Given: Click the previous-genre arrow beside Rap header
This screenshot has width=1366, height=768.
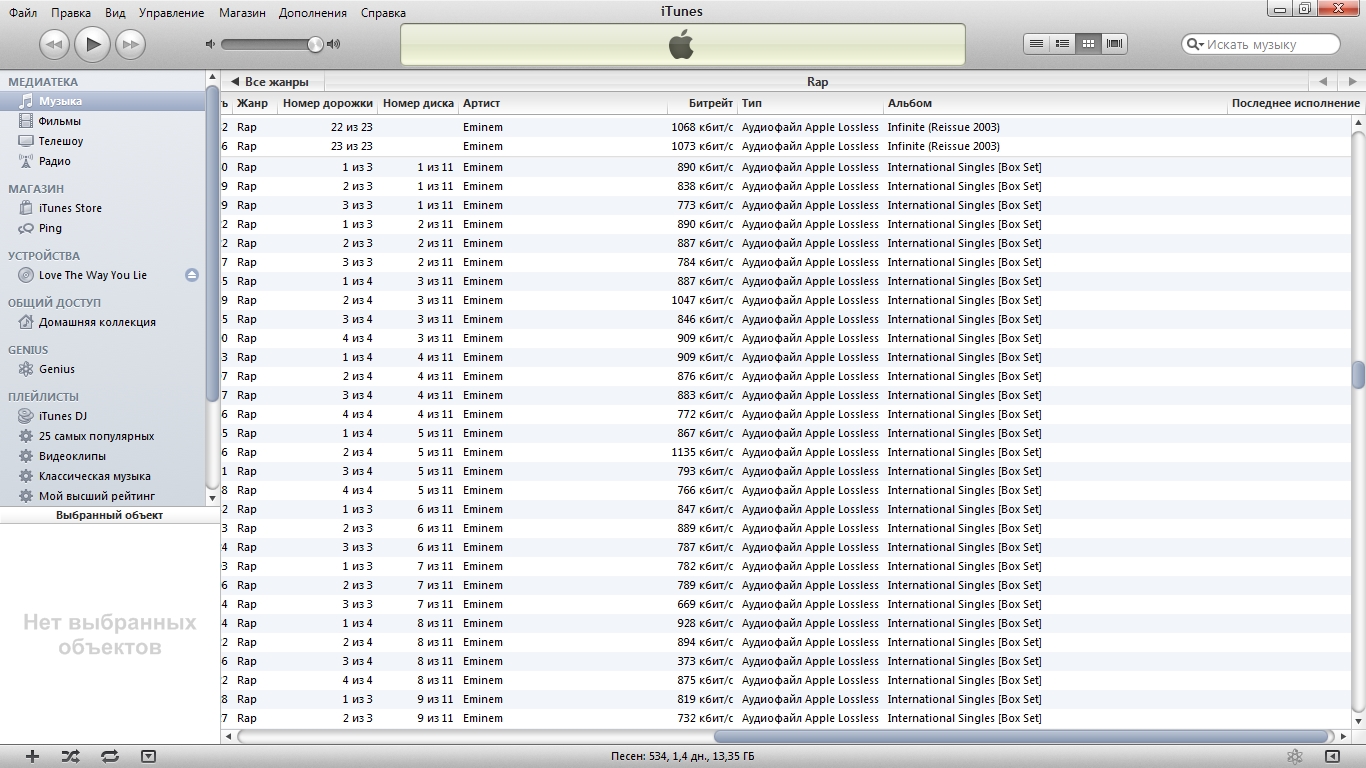Looking at the screenshot, I should pyautogui.click(x=1323, y=82).
